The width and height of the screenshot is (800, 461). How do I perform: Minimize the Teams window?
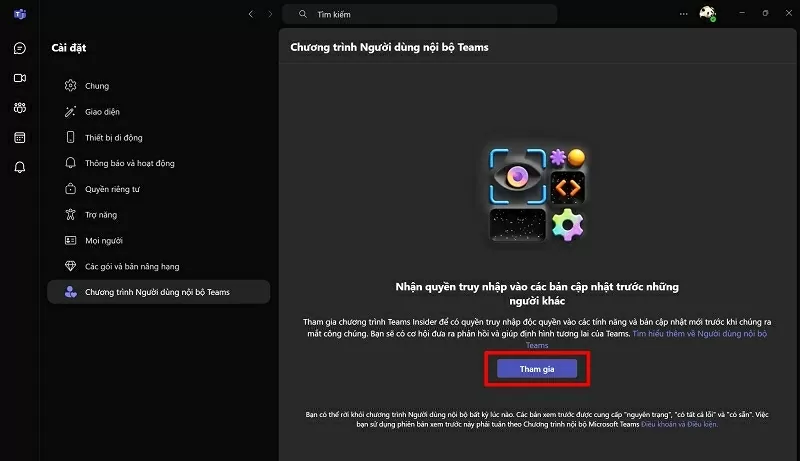tap(742, 13)
